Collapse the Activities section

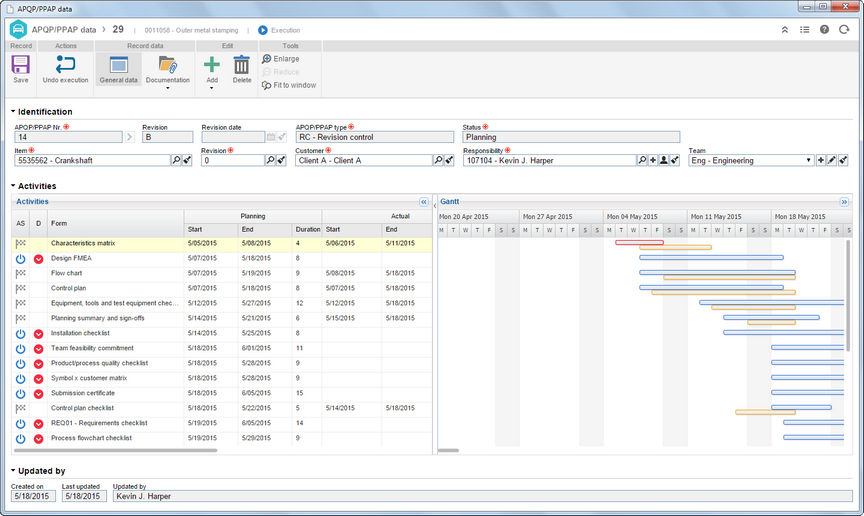click(13, 186)
